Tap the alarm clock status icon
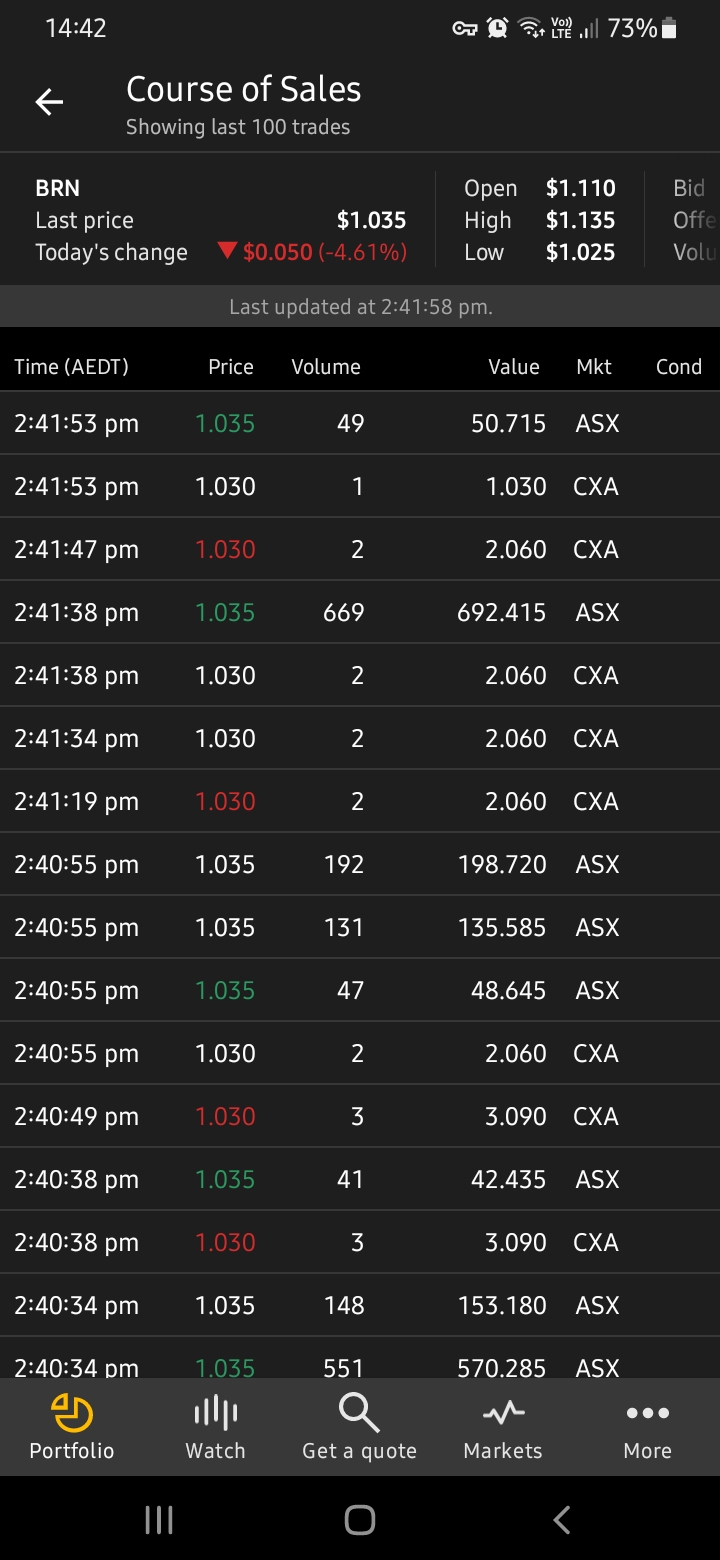 (497, 29)
